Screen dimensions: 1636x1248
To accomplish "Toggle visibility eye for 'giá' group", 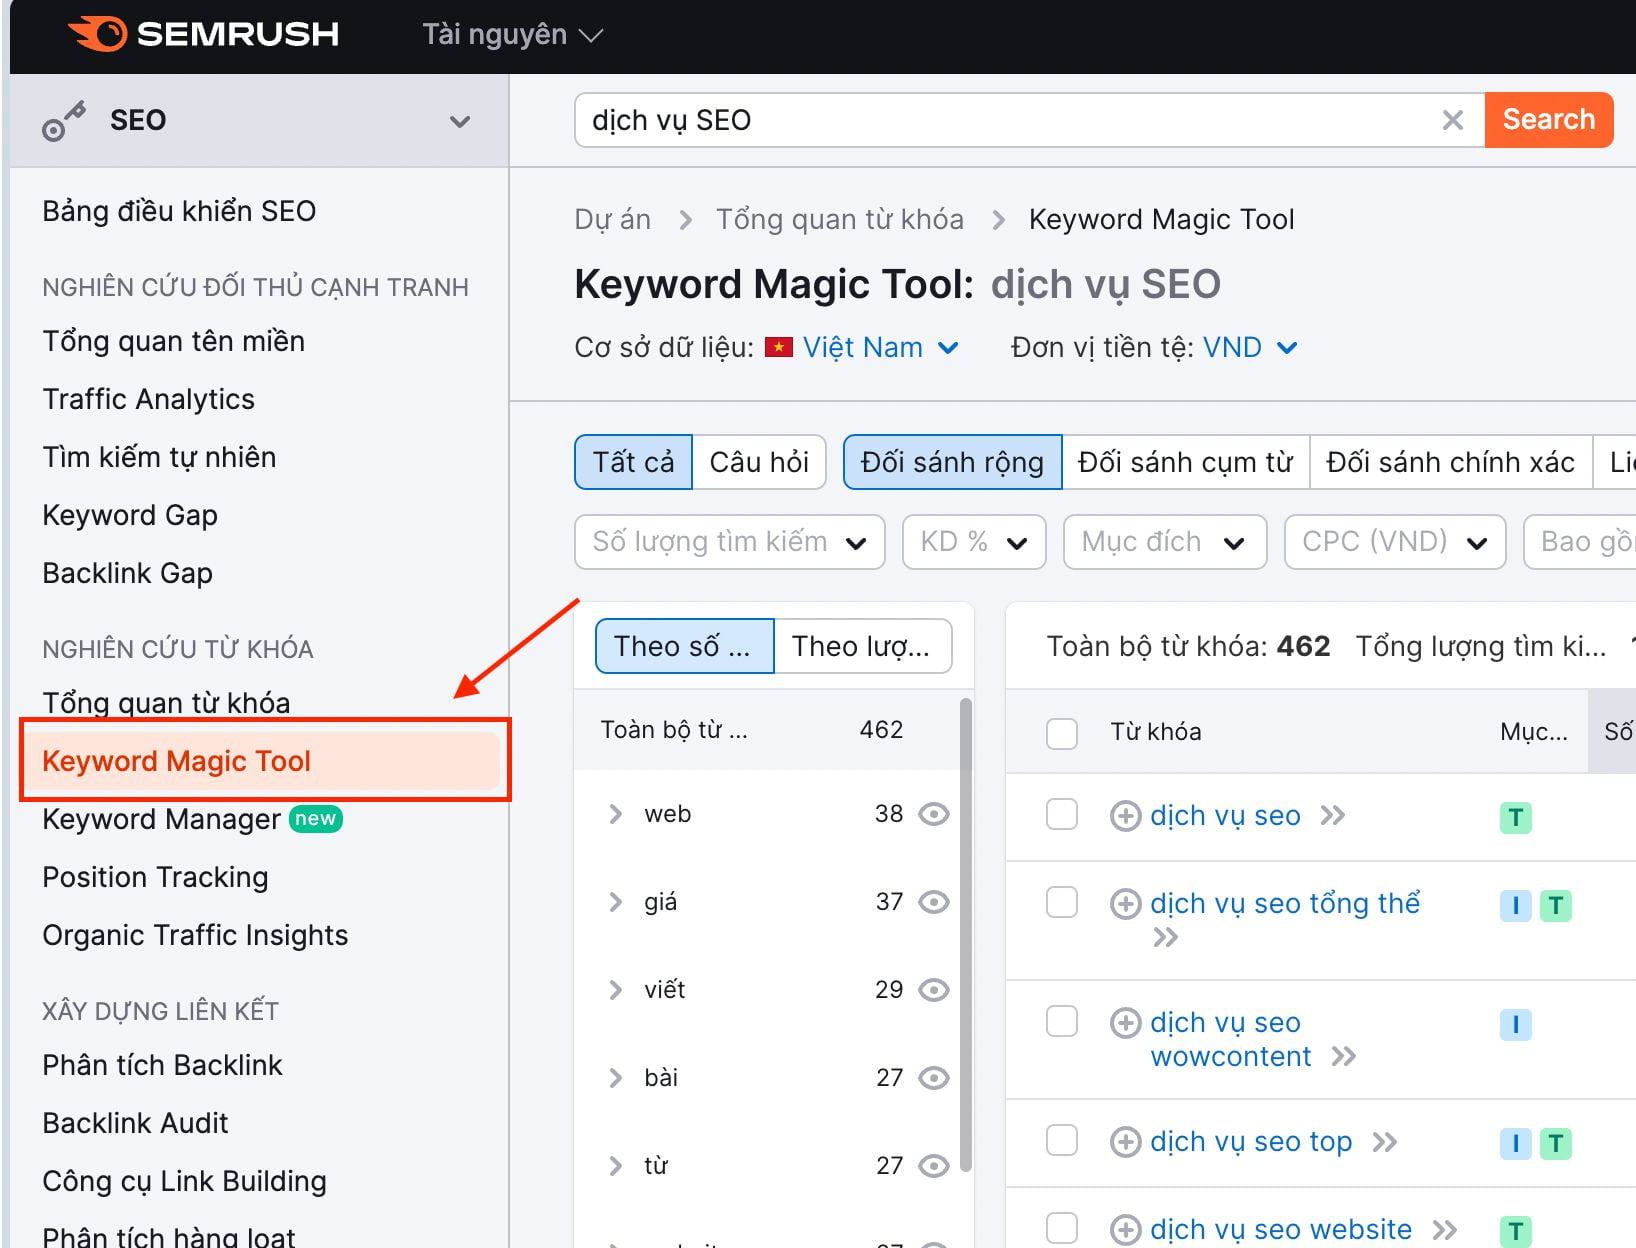I will [934, 902].
